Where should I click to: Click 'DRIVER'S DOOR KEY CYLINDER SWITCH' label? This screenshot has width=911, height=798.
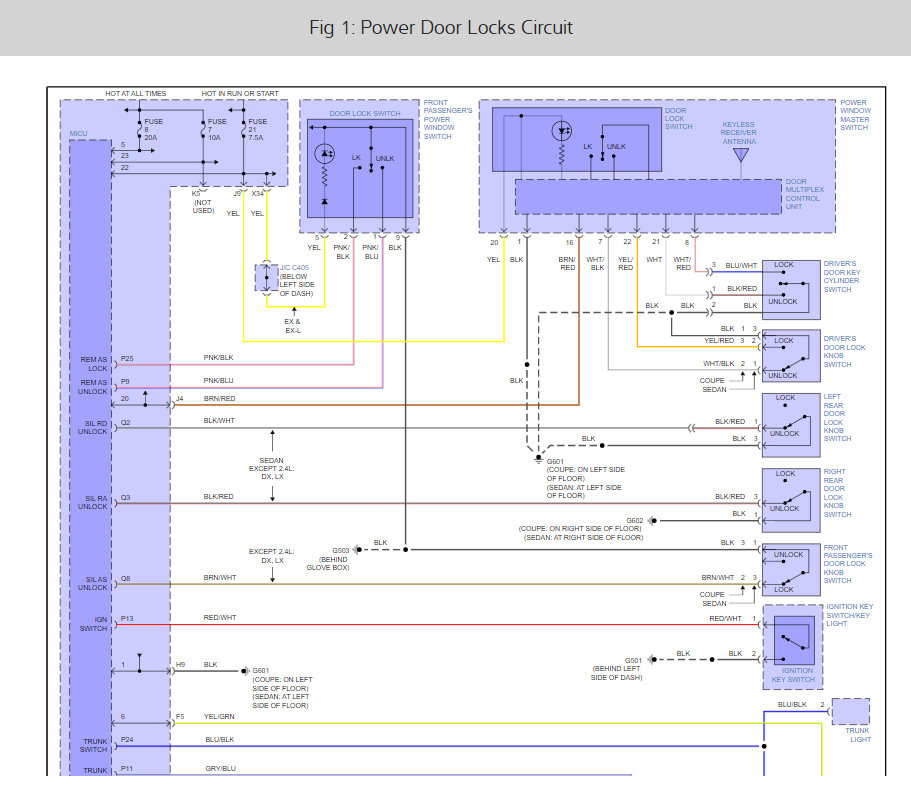842,276
